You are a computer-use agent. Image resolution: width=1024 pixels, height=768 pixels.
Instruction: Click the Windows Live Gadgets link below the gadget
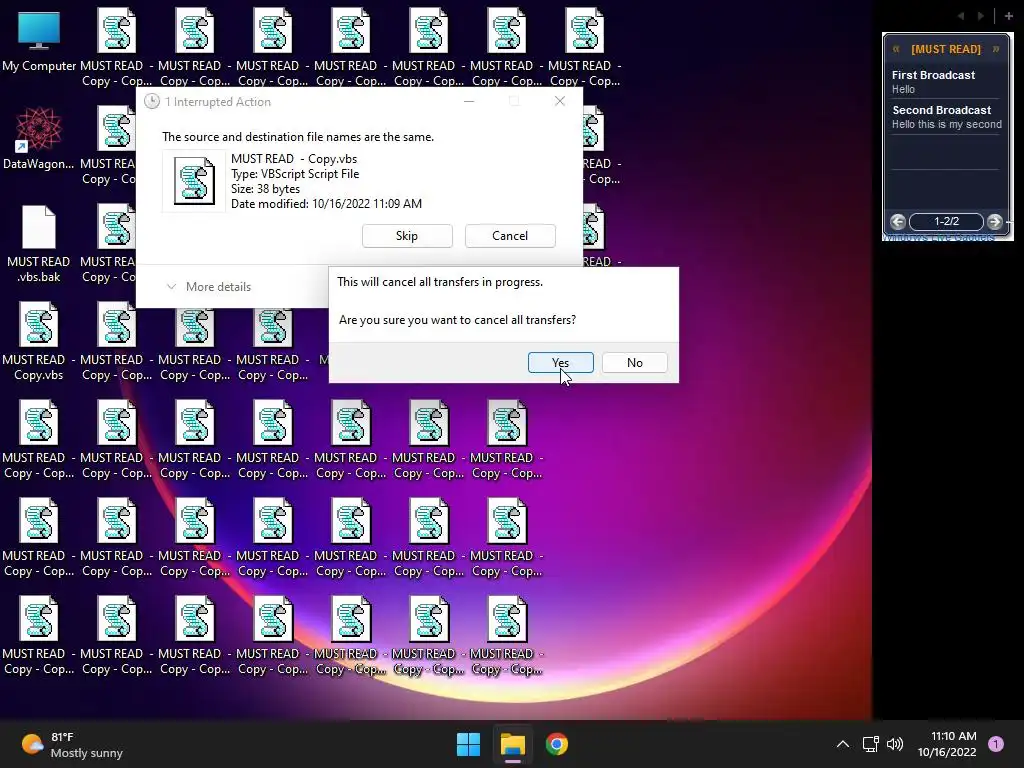tap(939, 237)
